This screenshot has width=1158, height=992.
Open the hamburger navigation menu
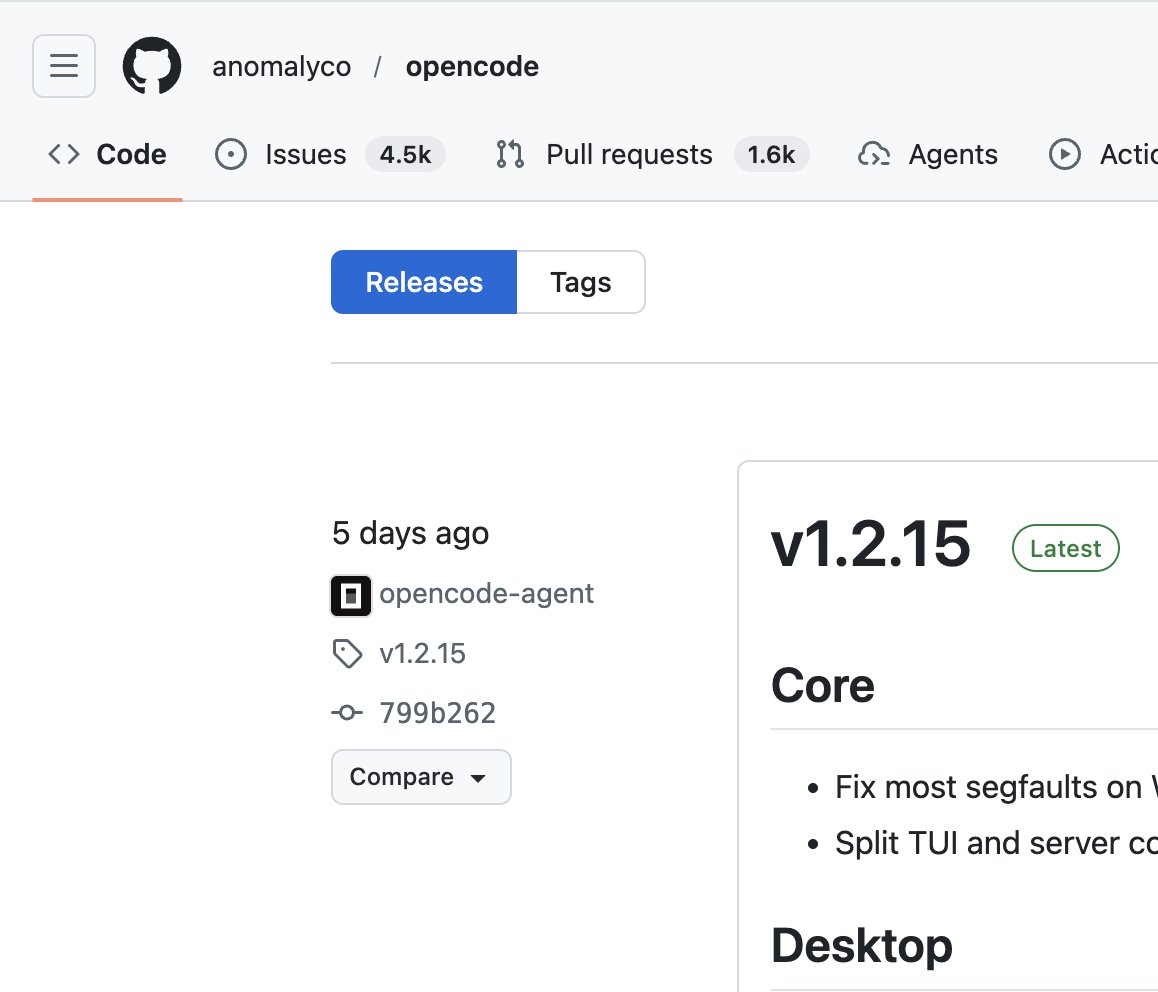(x=64, y=66)
